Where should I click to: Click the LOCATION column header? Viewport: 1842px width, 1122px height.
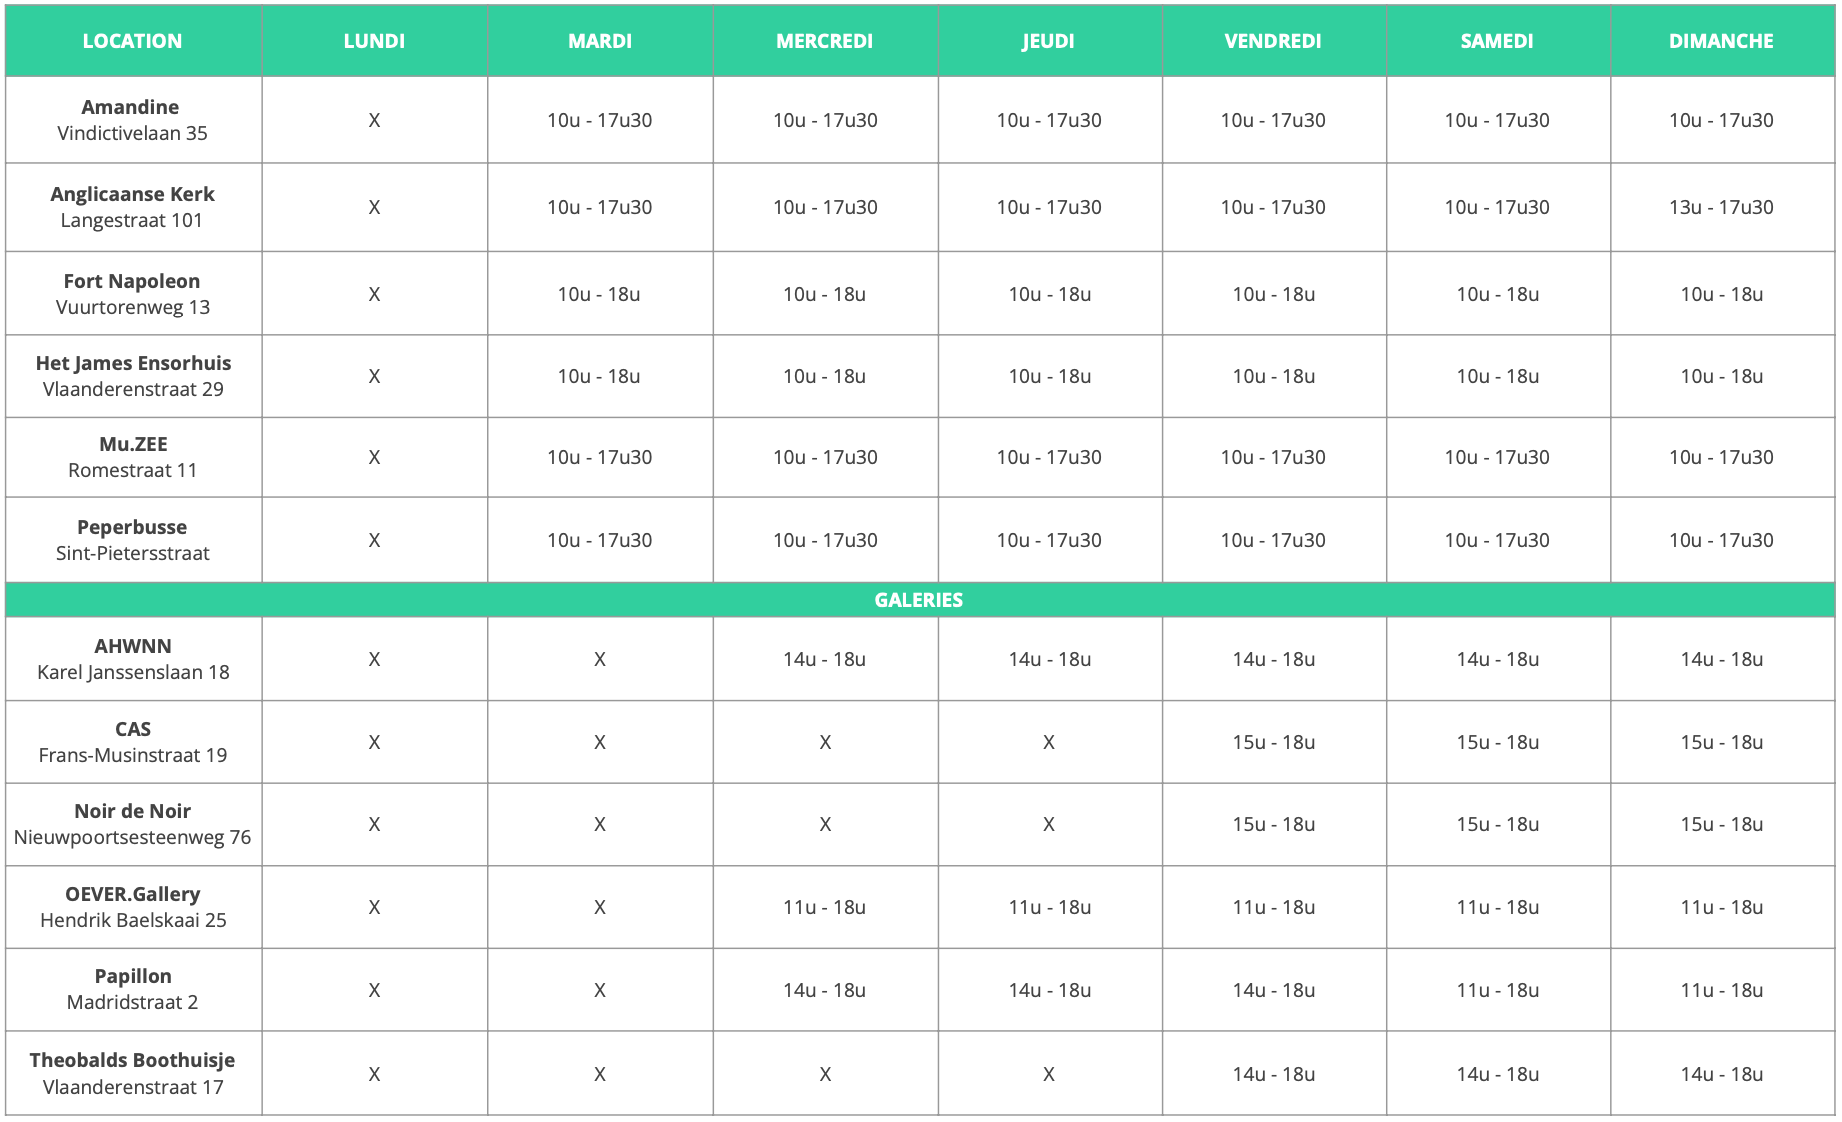pyautogui.click(x=133, y=41)
